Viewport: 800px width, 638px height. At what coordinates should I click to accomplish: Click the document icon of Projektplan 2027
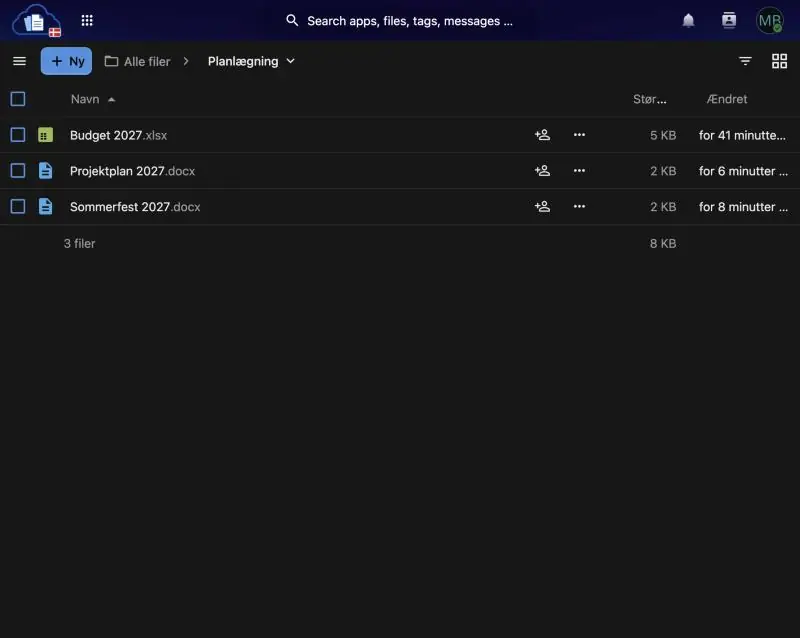45,170
